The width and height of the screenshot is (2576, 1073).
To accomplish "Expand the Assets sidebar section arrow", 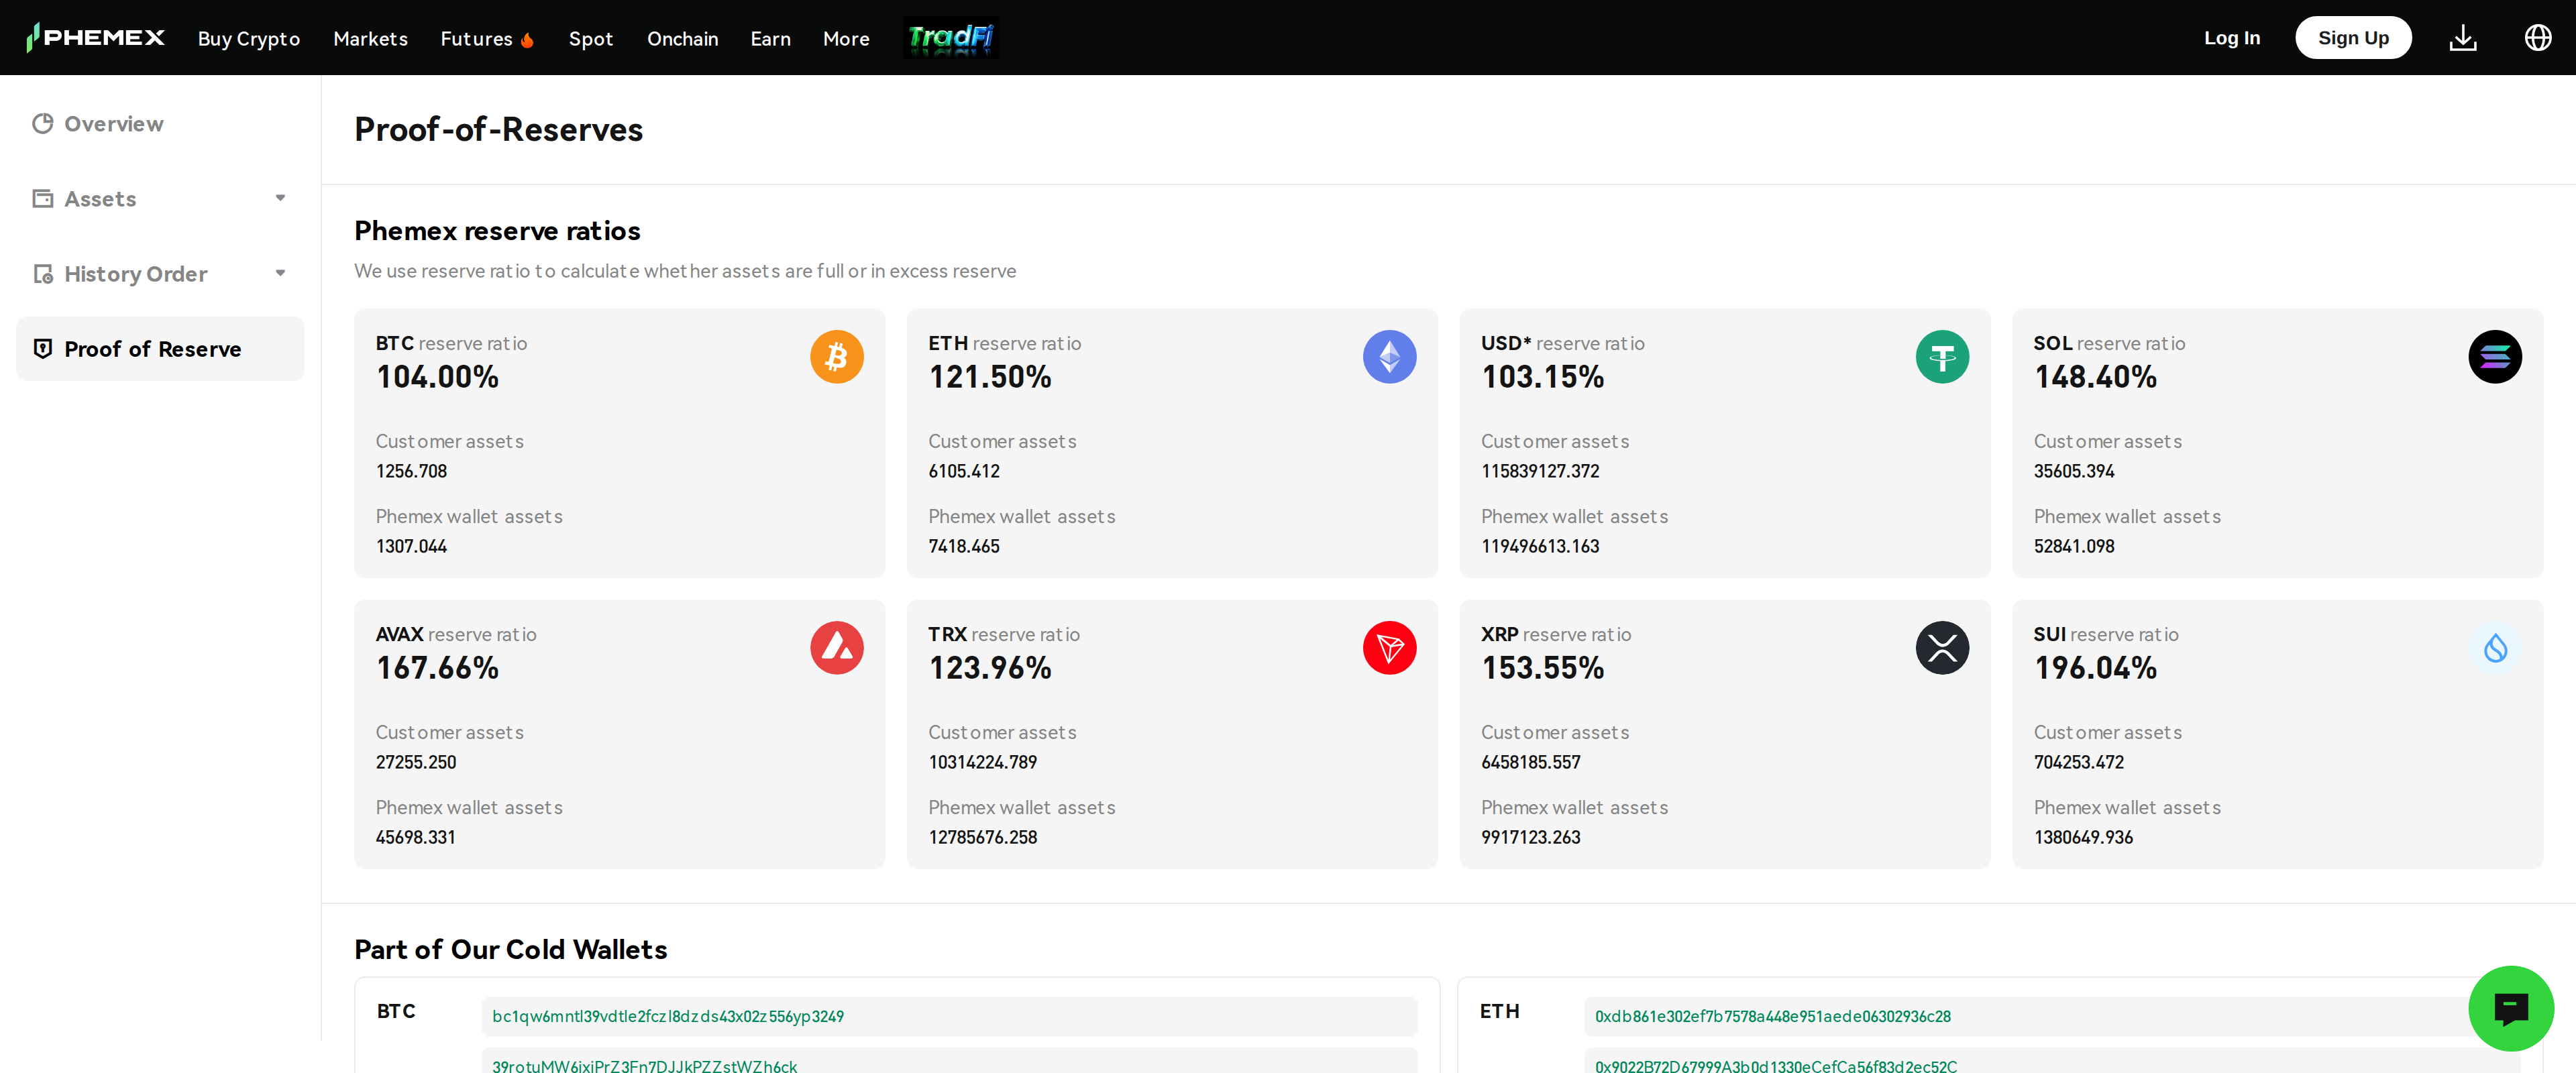I will (x=280, y=198).
